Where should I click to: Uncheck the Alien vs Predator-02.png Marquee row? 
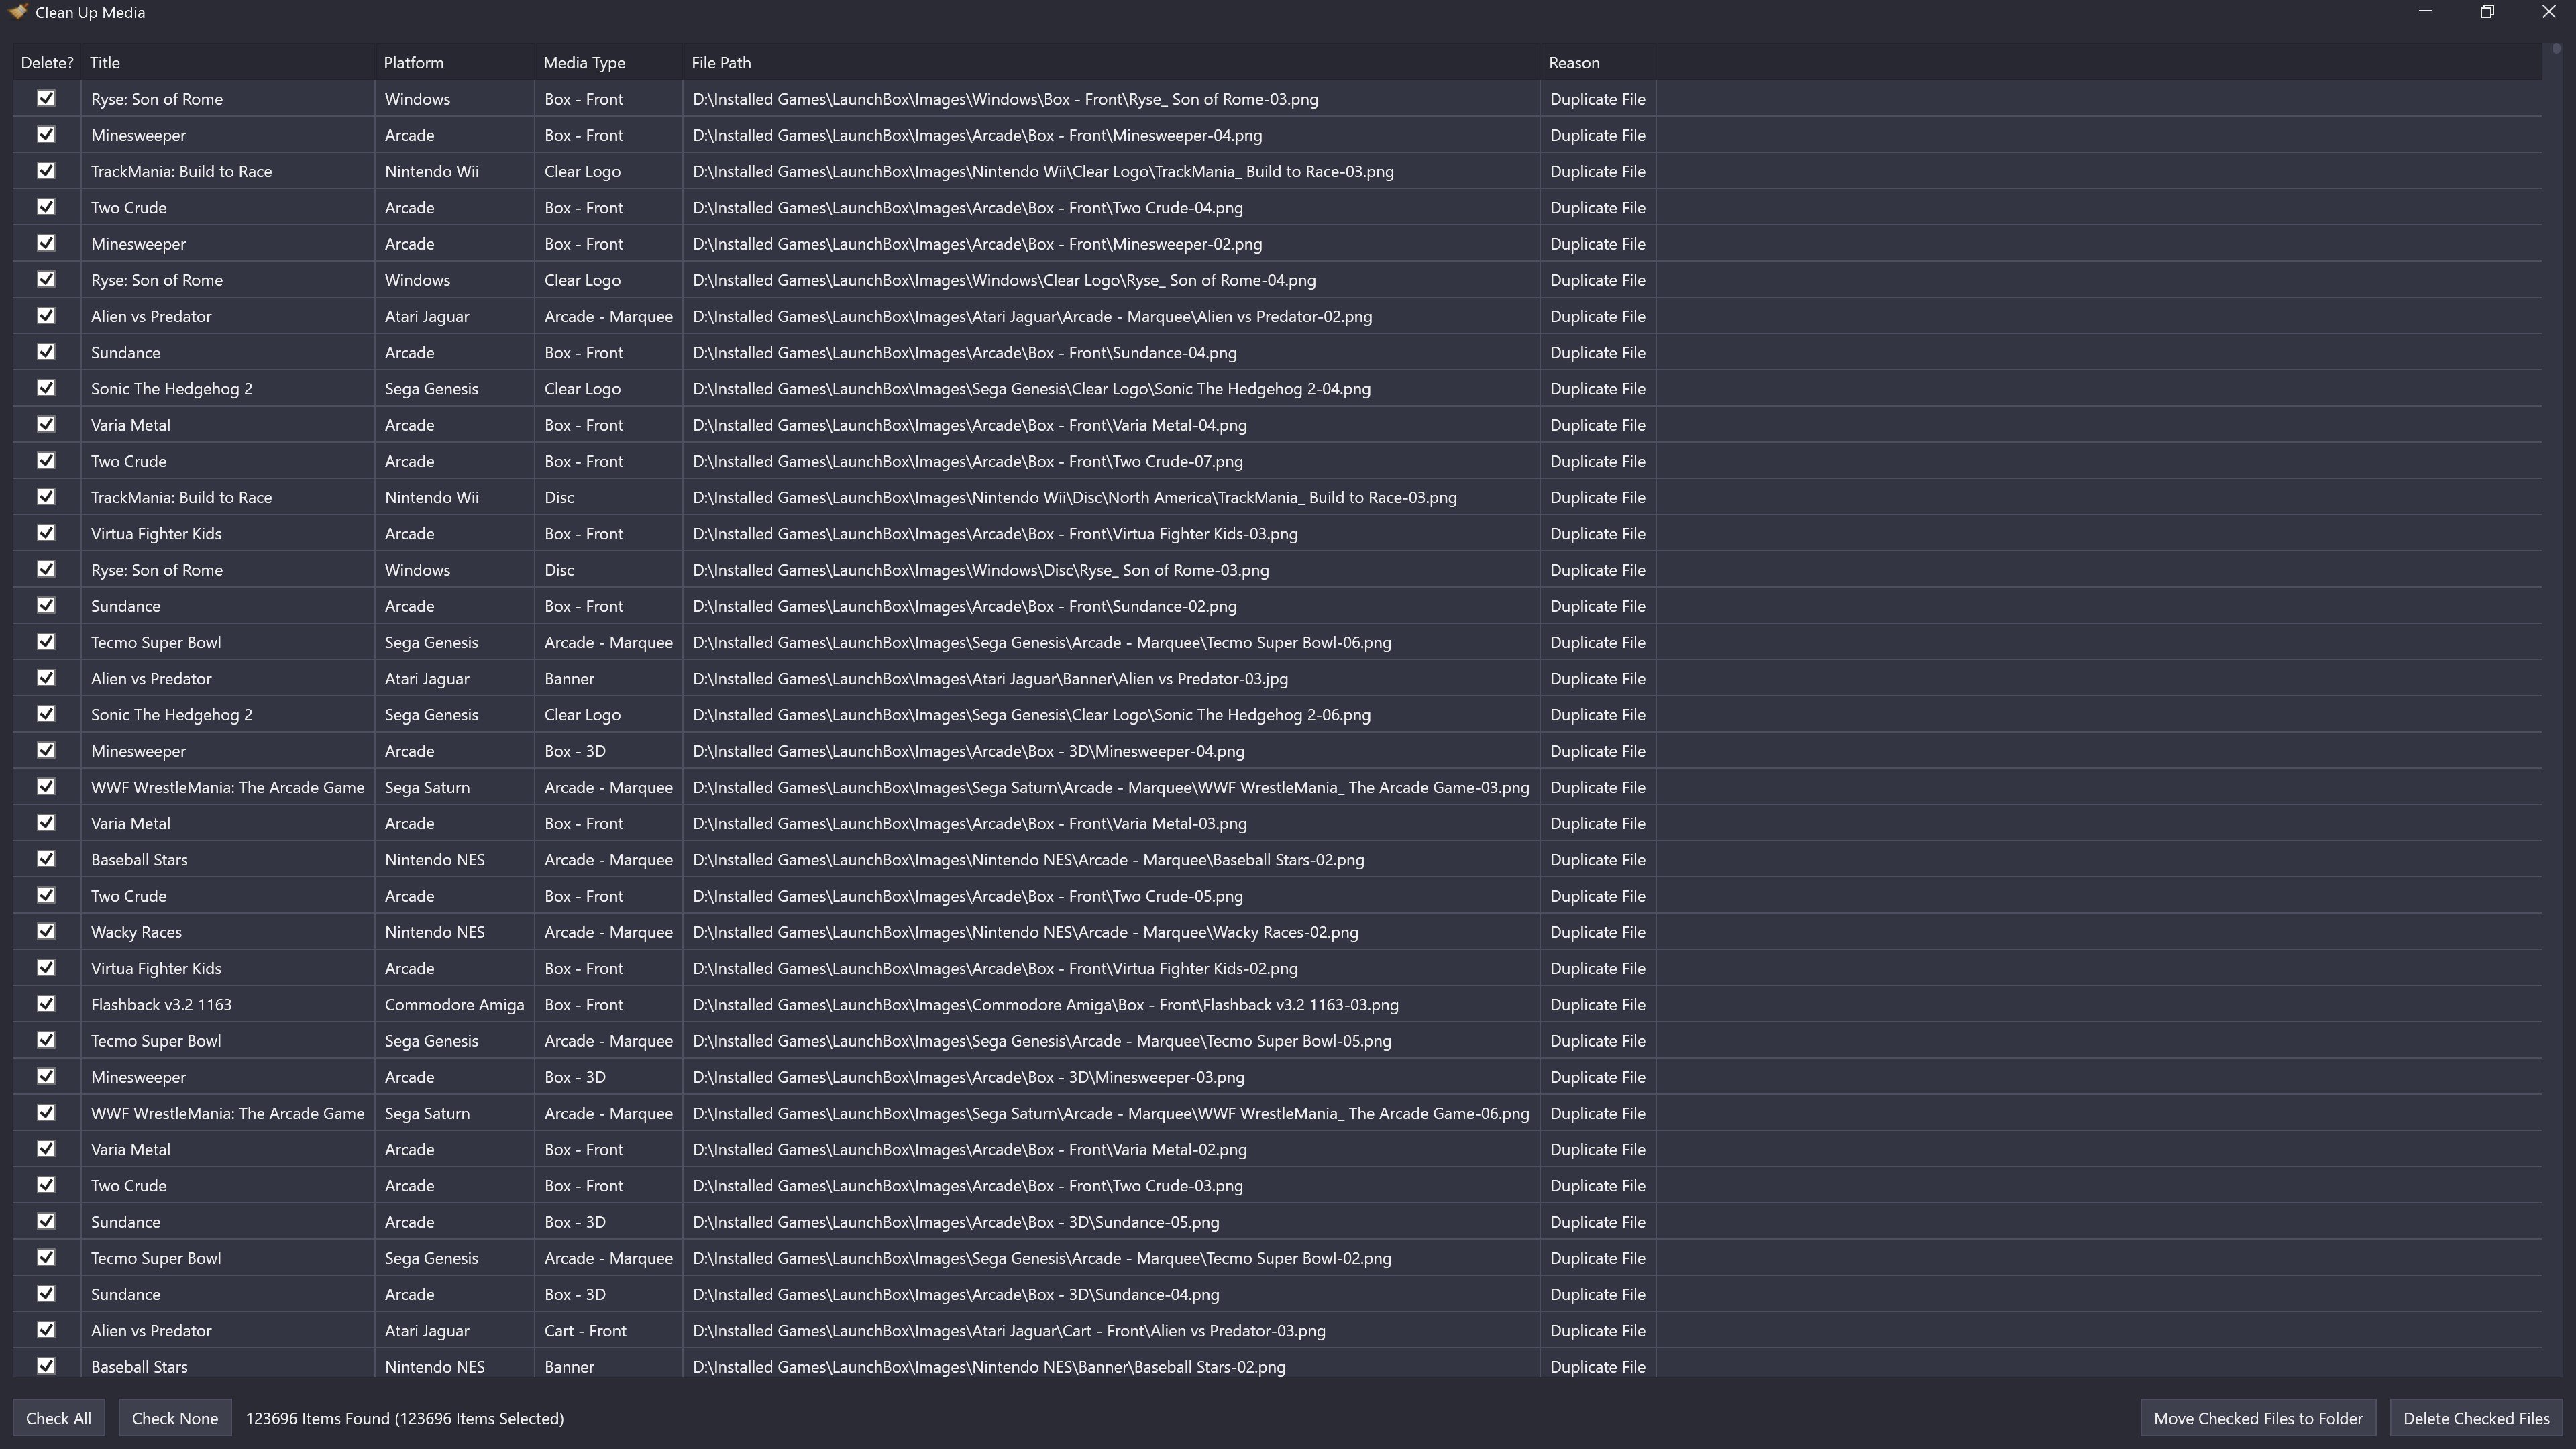click(46, 315)
